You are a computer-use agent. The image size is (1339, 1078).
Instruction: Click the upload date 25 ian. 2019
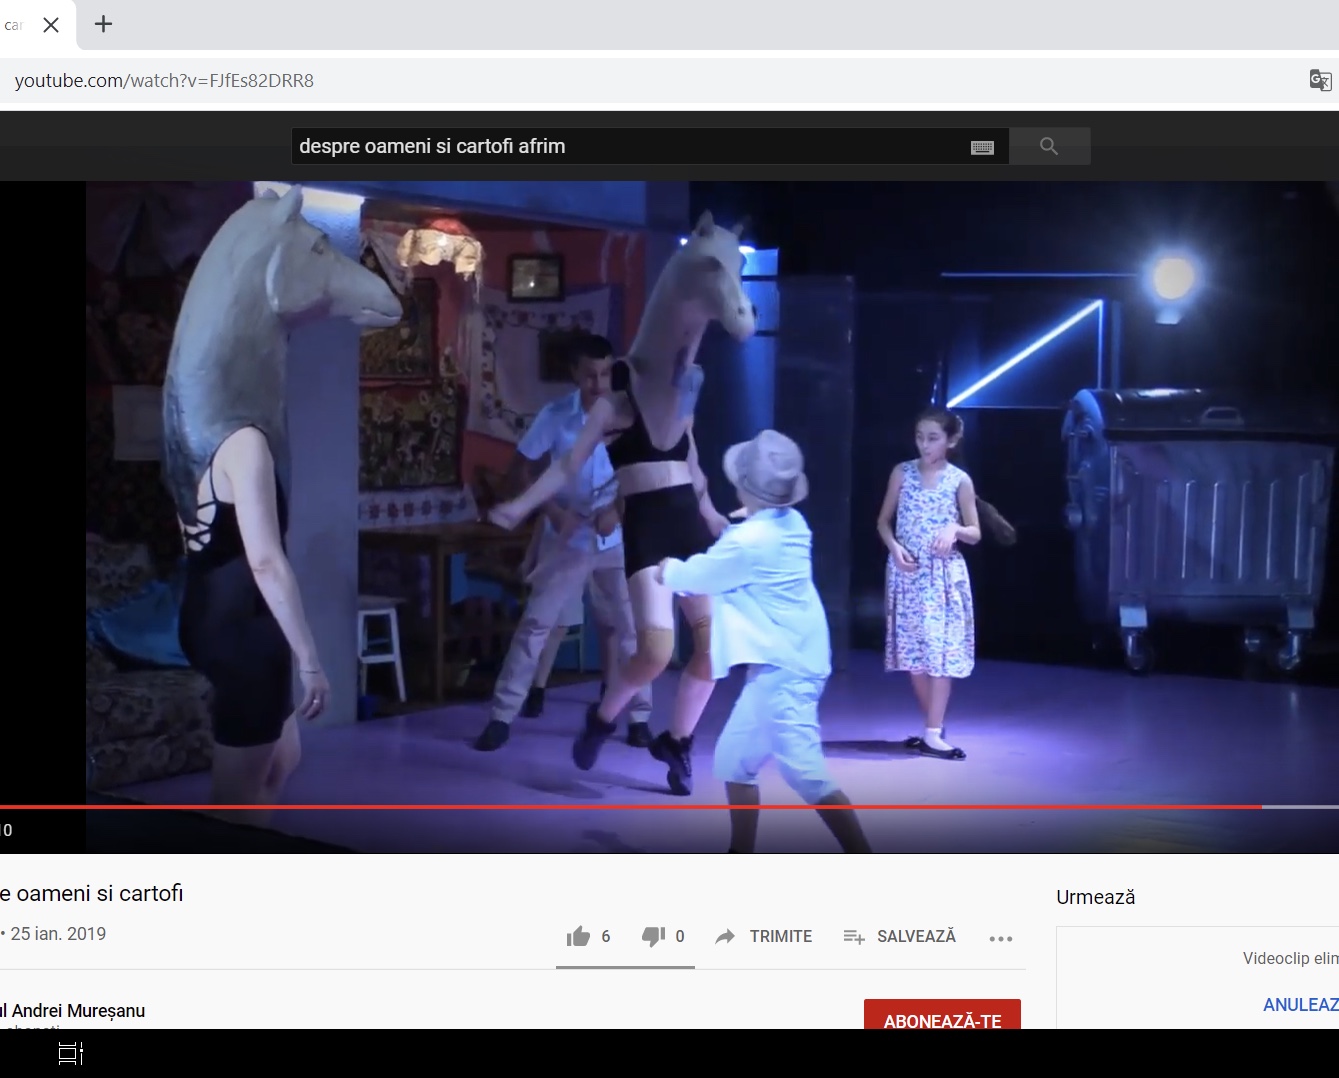pyautogui.click(x=58, y=933)
